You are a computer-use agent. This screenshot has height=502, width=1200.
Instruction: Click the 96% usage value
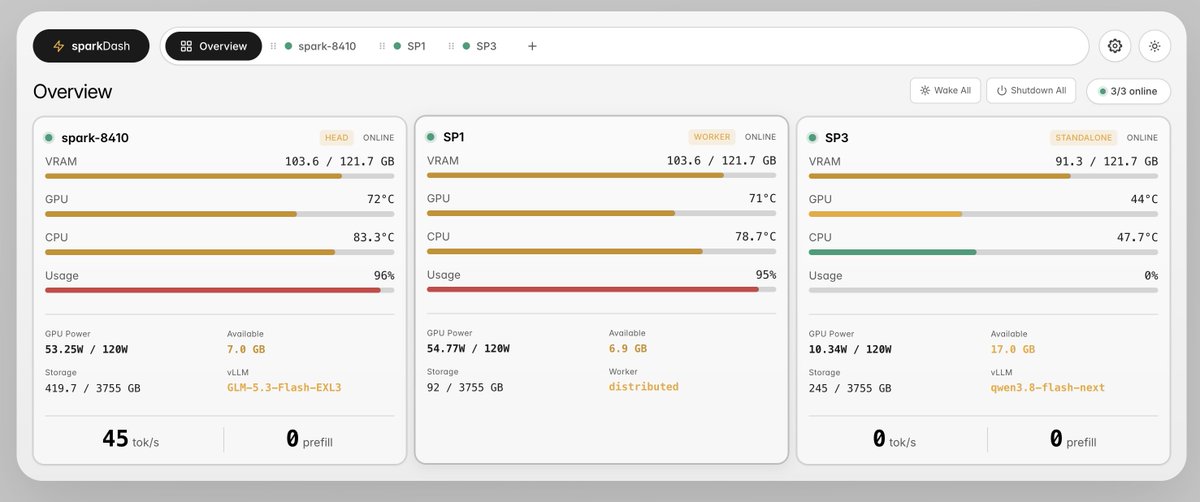click(384, 275)
